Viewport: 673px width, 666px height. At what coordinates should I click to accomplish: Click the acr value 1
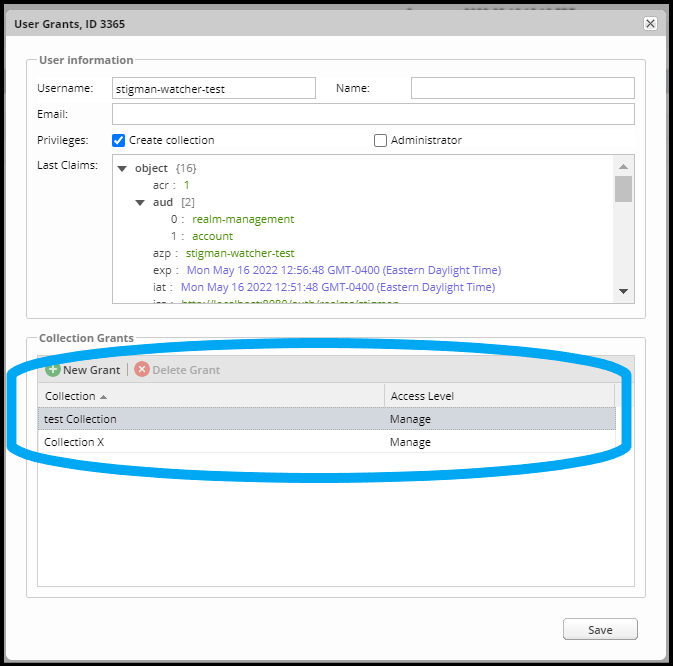(187, 185)
